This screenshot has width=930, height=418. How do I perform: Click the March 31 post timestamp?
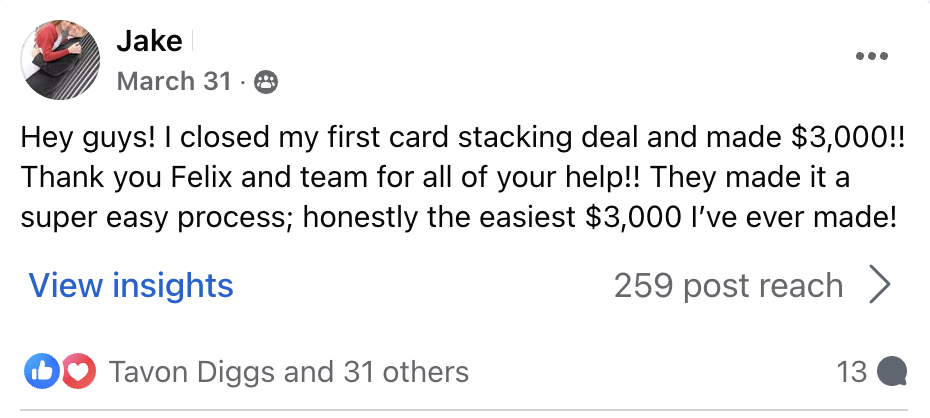pos(174,82)
